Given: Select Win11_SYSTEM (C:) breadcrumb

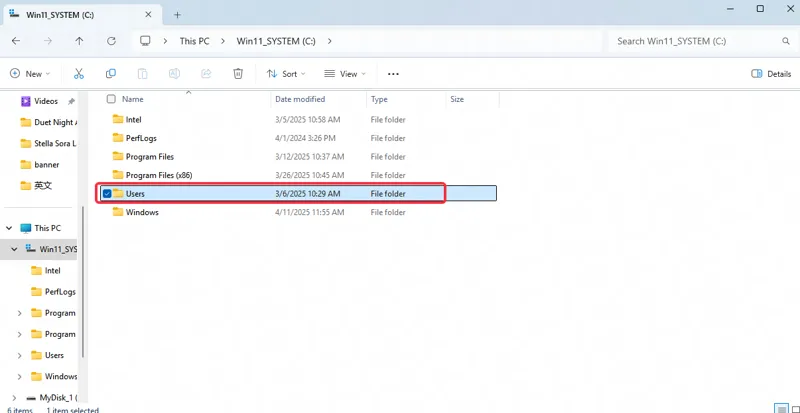Looking at the screenshot, I should coord(276,41).
